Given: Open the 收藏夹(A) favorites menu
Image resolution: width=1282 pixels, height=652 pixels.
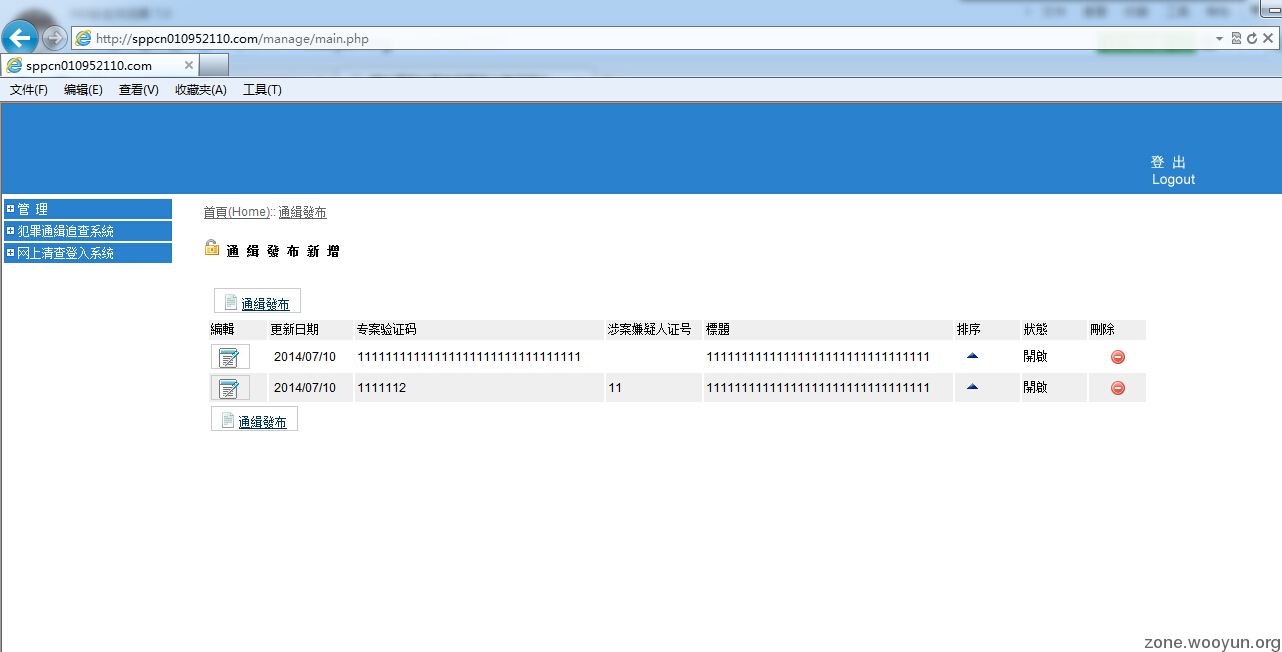Looking at the screenshot, I should (201, 90).
